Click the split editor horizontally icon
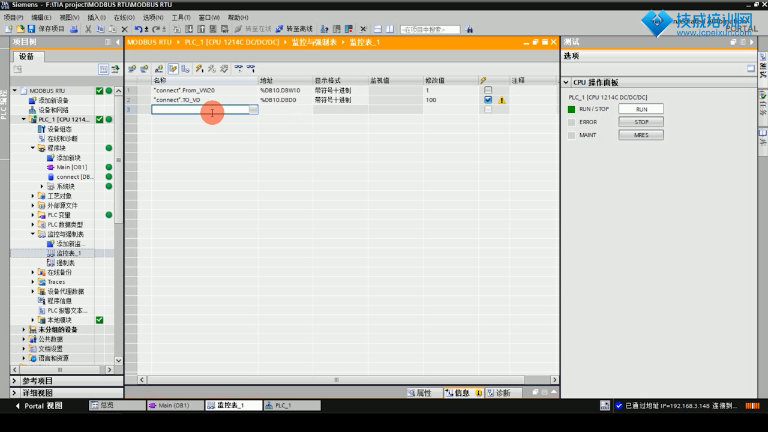 pyautogui.click(x=378, y=29)
